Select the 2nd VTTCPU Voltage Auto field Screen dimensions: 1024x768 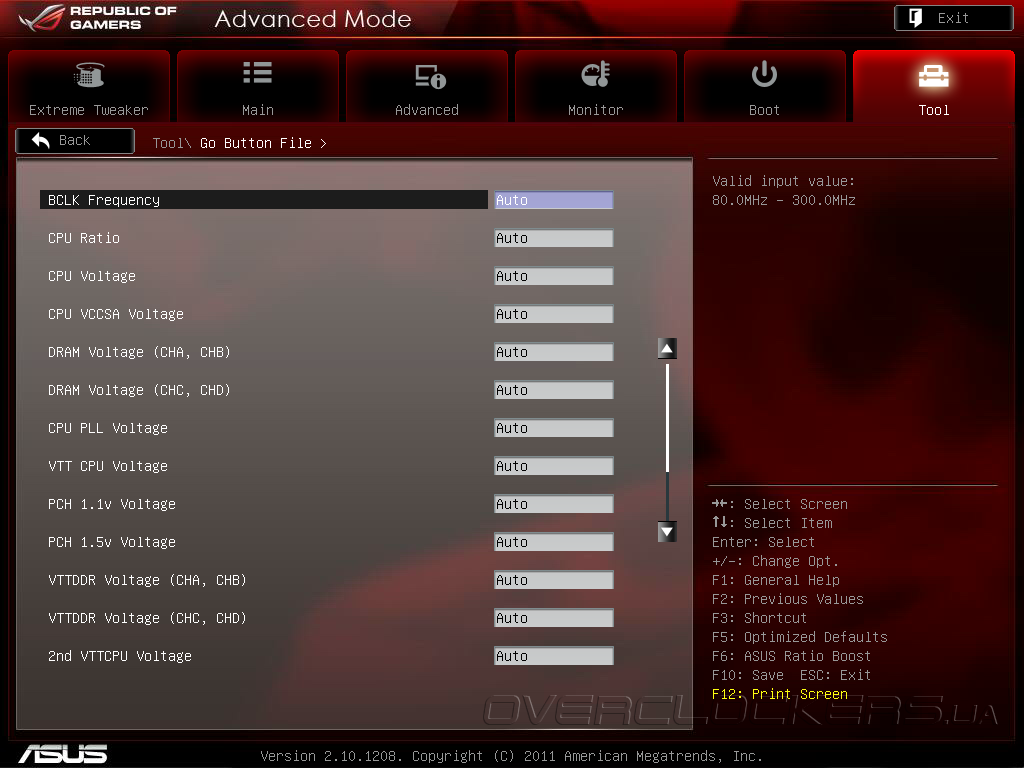[x=553, y=656]
